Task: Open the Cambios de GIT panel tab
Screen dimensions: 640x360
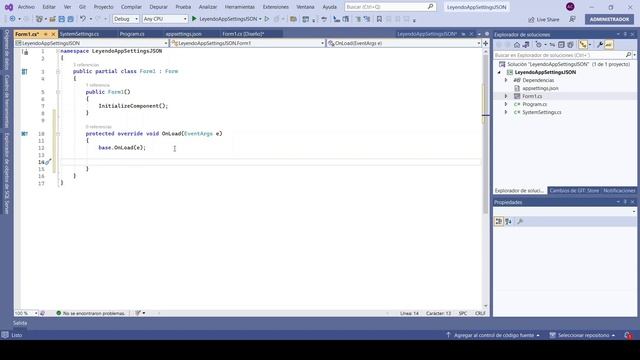Action: [x=574, y=191]
